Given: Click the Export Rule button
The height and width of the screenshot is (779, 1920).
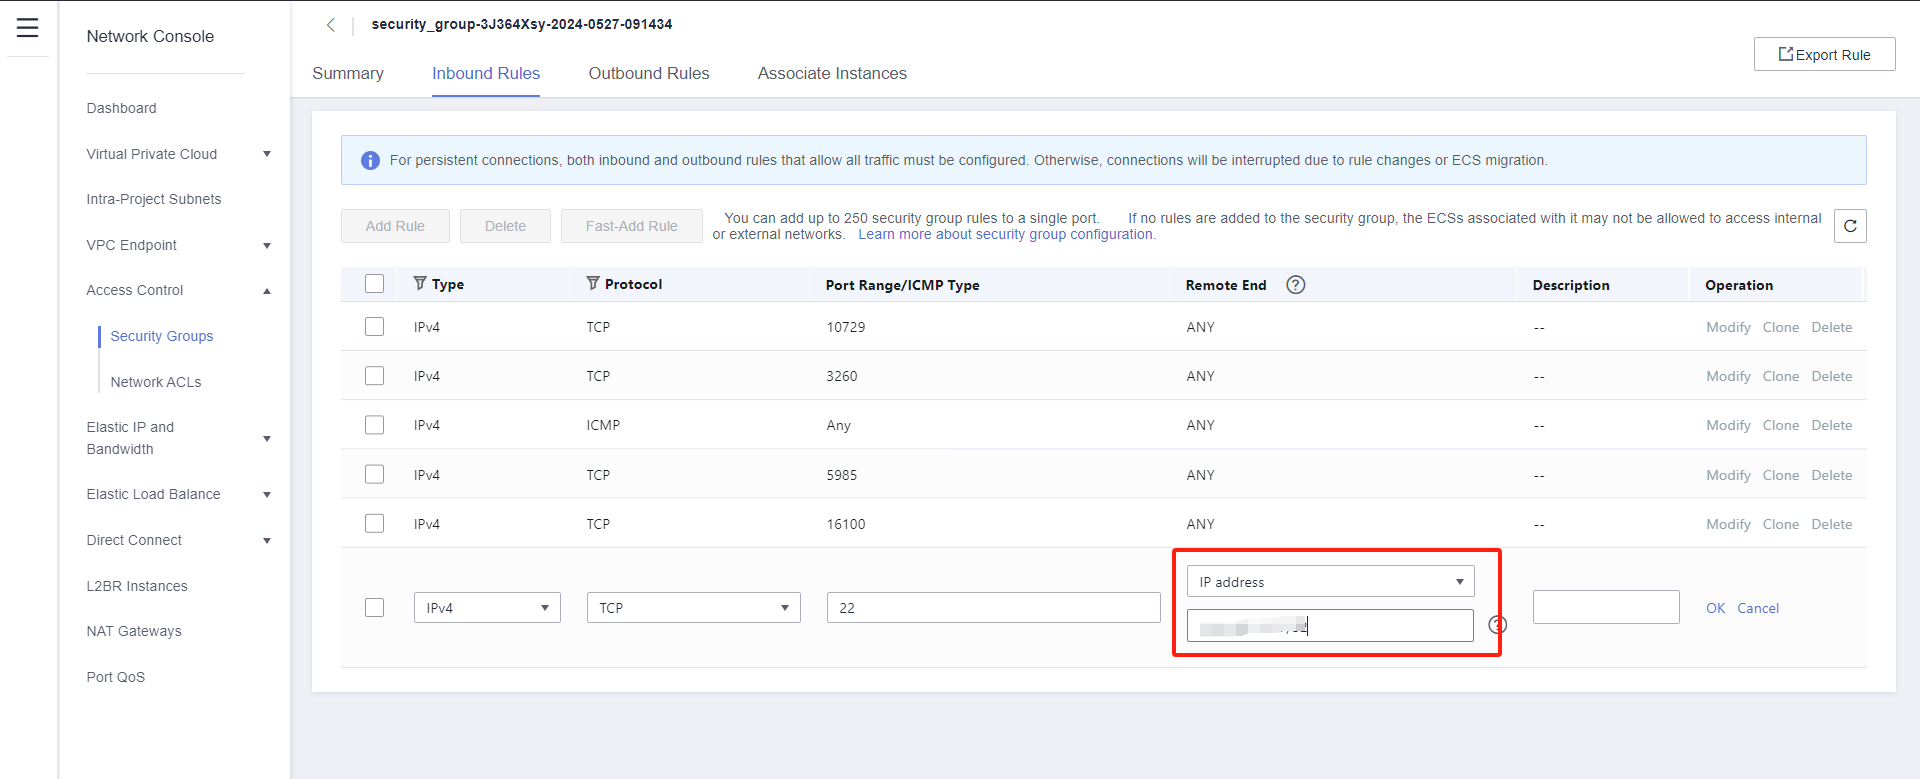Looking at the screenshot, I should click(x=1824, y=54).
